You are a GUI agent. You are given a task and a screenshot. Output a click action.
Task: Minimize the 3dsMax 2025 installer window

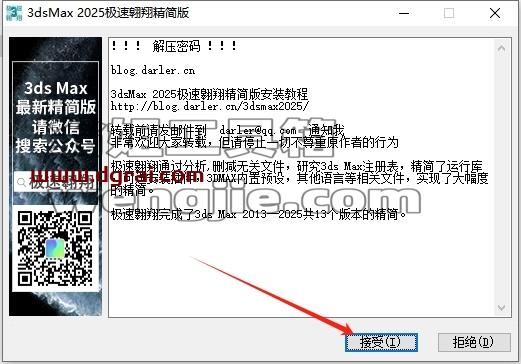click(404, 13)
